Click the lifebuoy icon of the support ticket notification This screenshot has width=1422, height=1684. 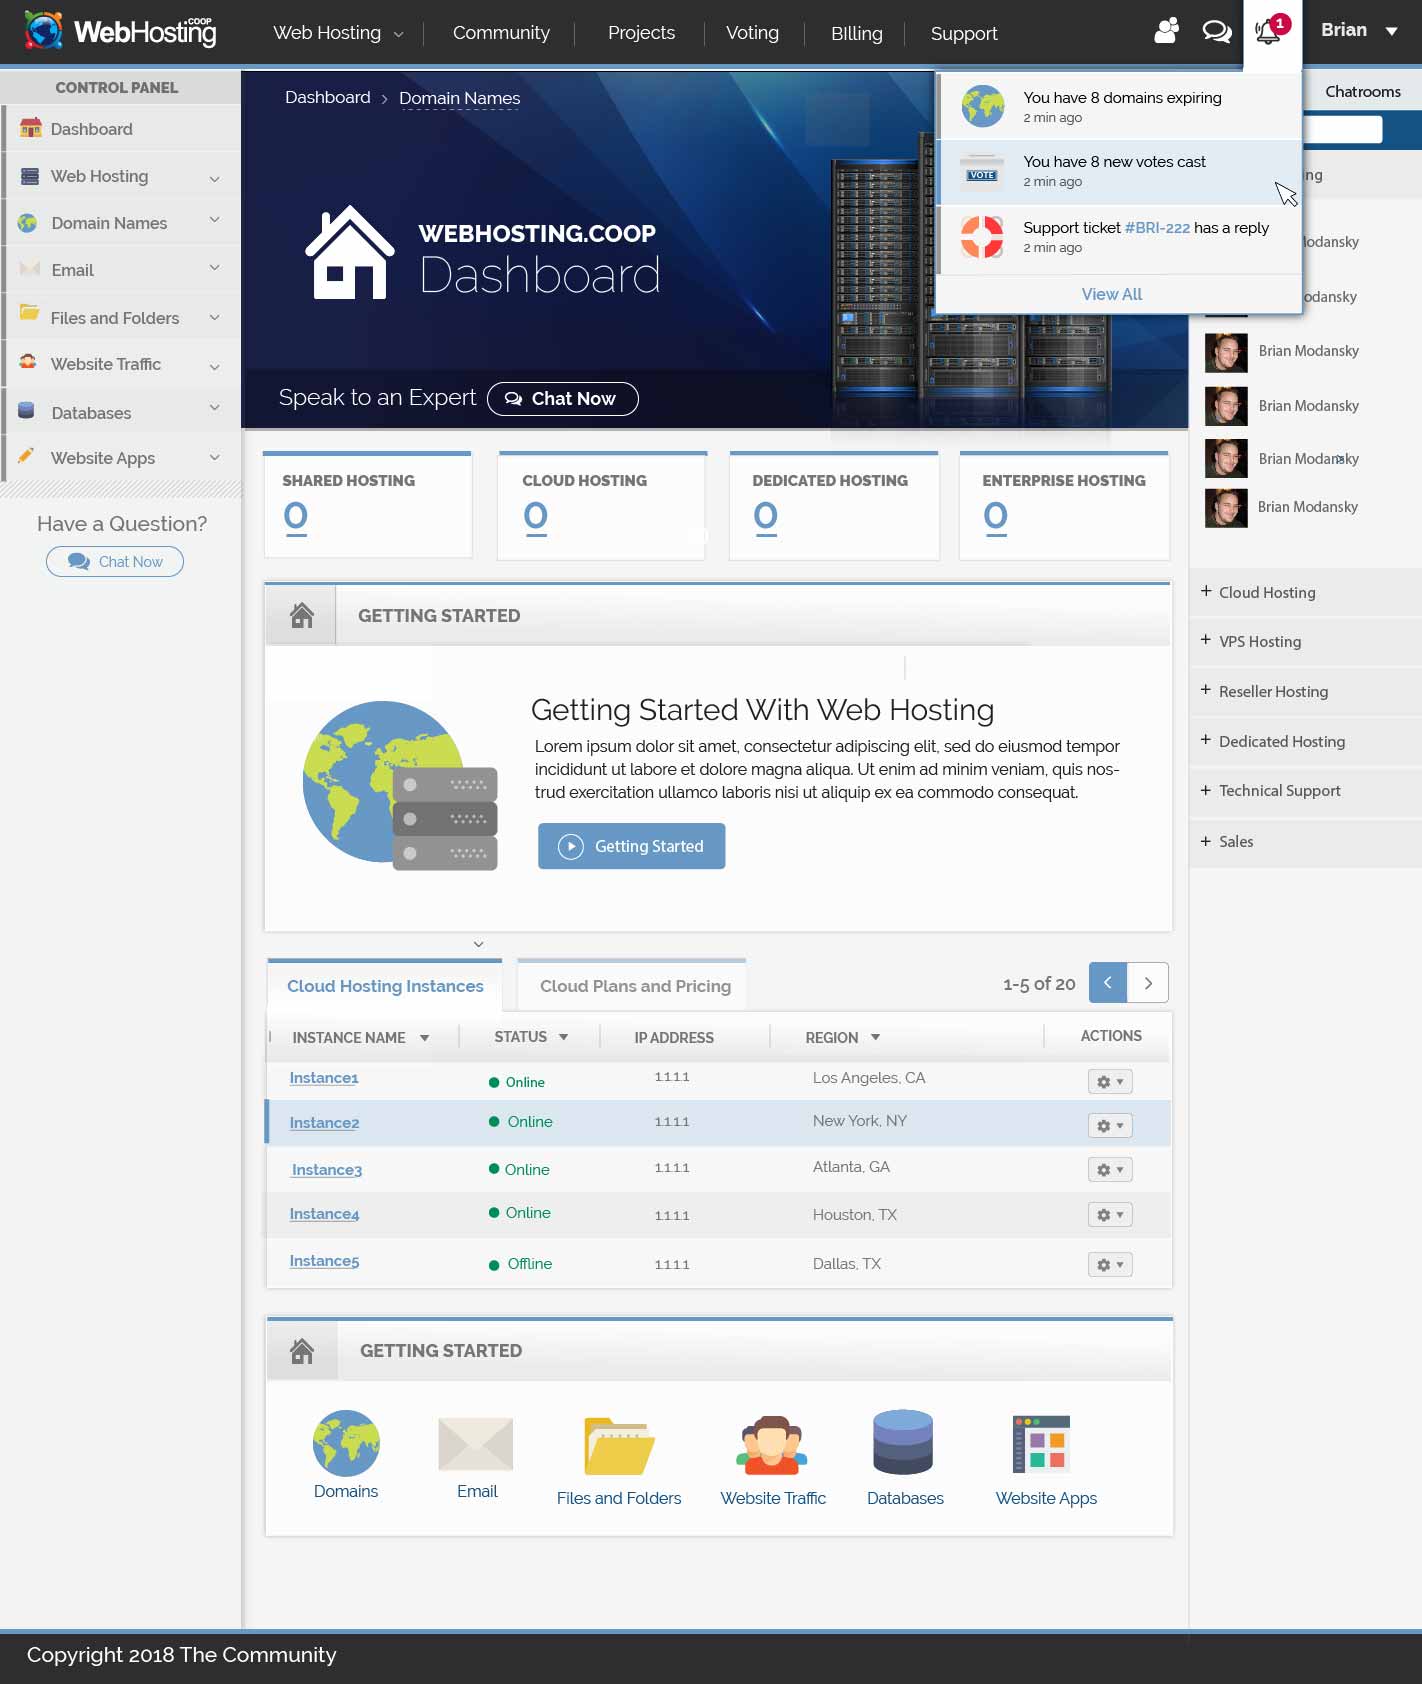(x=982, y=237)
